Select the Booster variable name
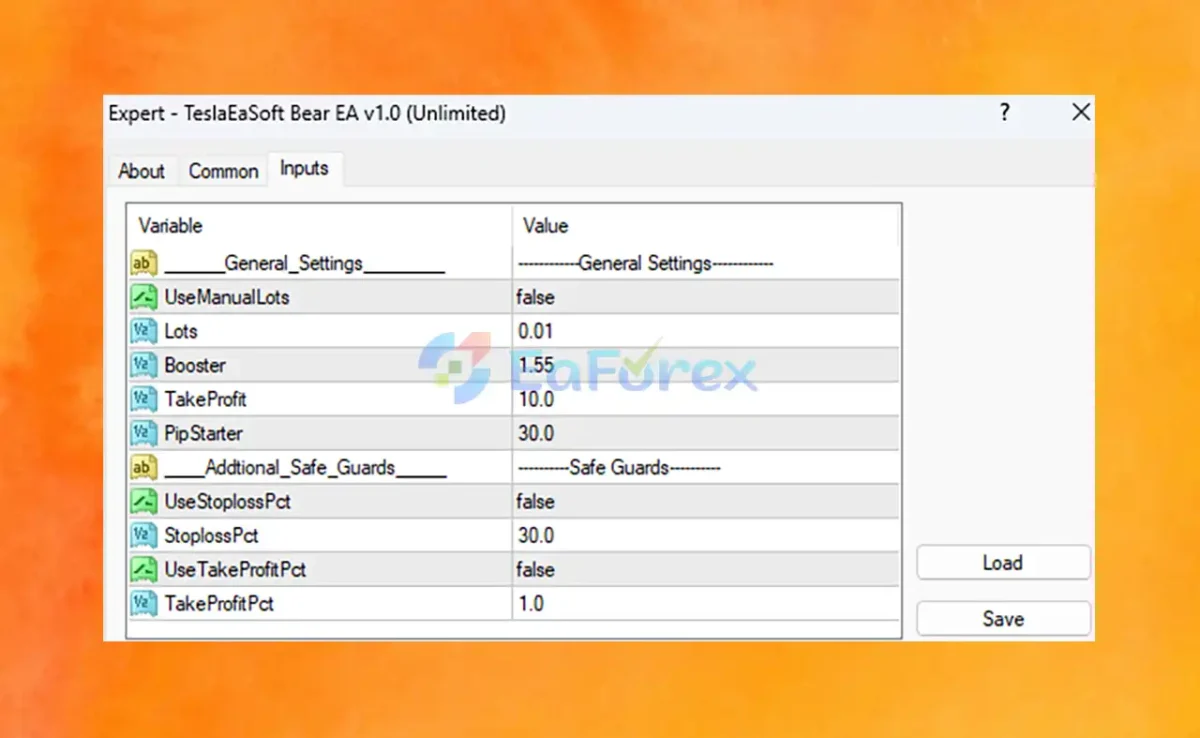Image resolution: width=1200 pixels, height=738 pixels. [x=195, y=365]
